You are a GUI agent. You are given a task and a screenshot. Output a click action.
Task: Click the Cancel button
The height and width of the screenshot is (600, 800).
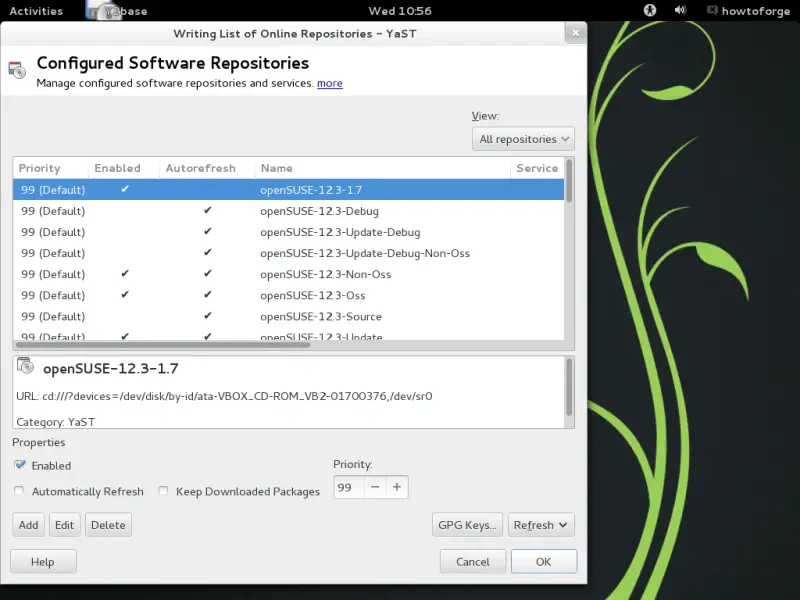[x=473, y=562]
